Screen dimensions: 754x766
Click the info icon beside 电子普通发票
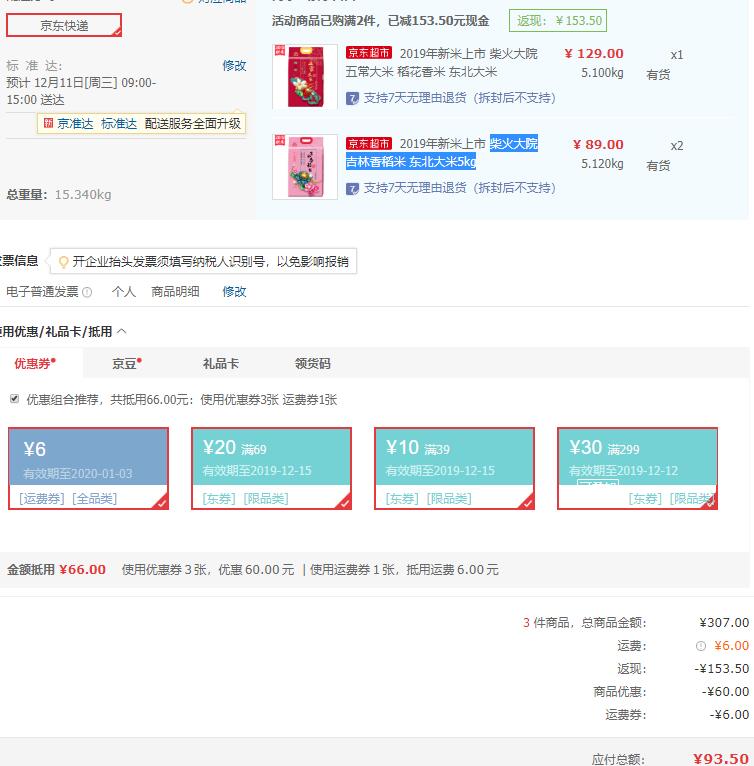coord(87,292)
